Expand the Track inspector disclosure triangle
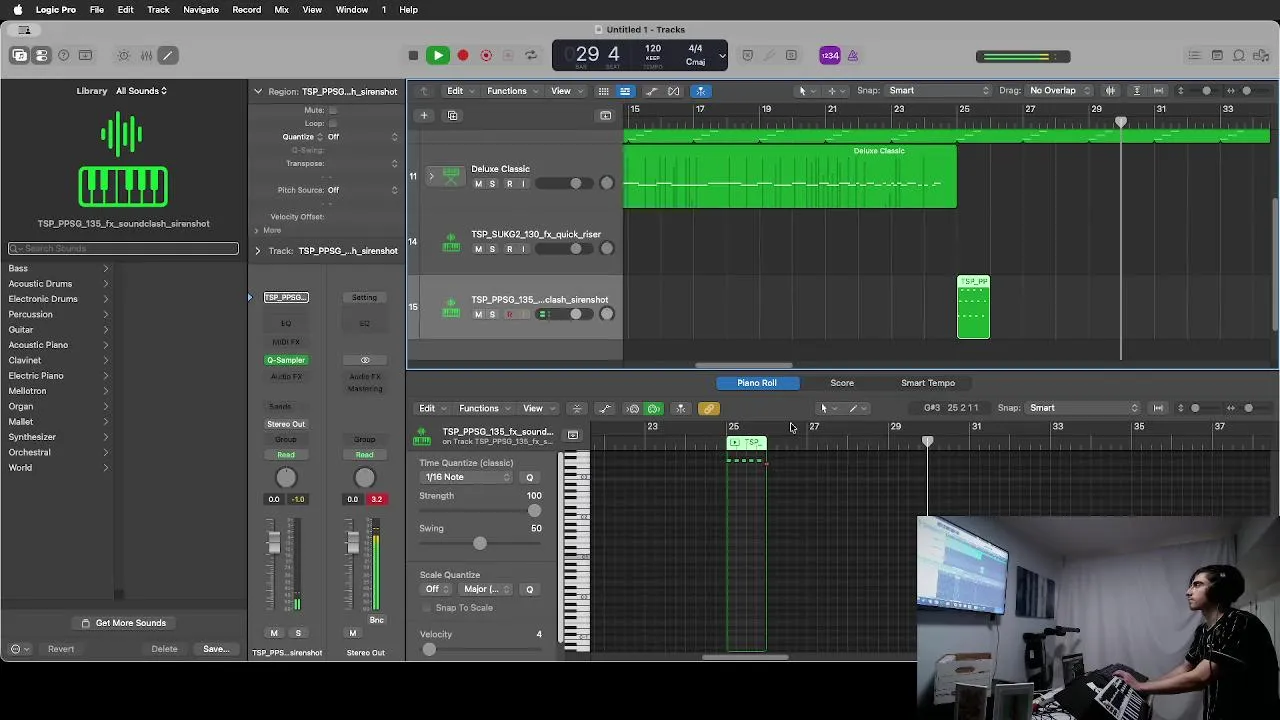Viewport: 1280px width, 720px height. point(258,251)
